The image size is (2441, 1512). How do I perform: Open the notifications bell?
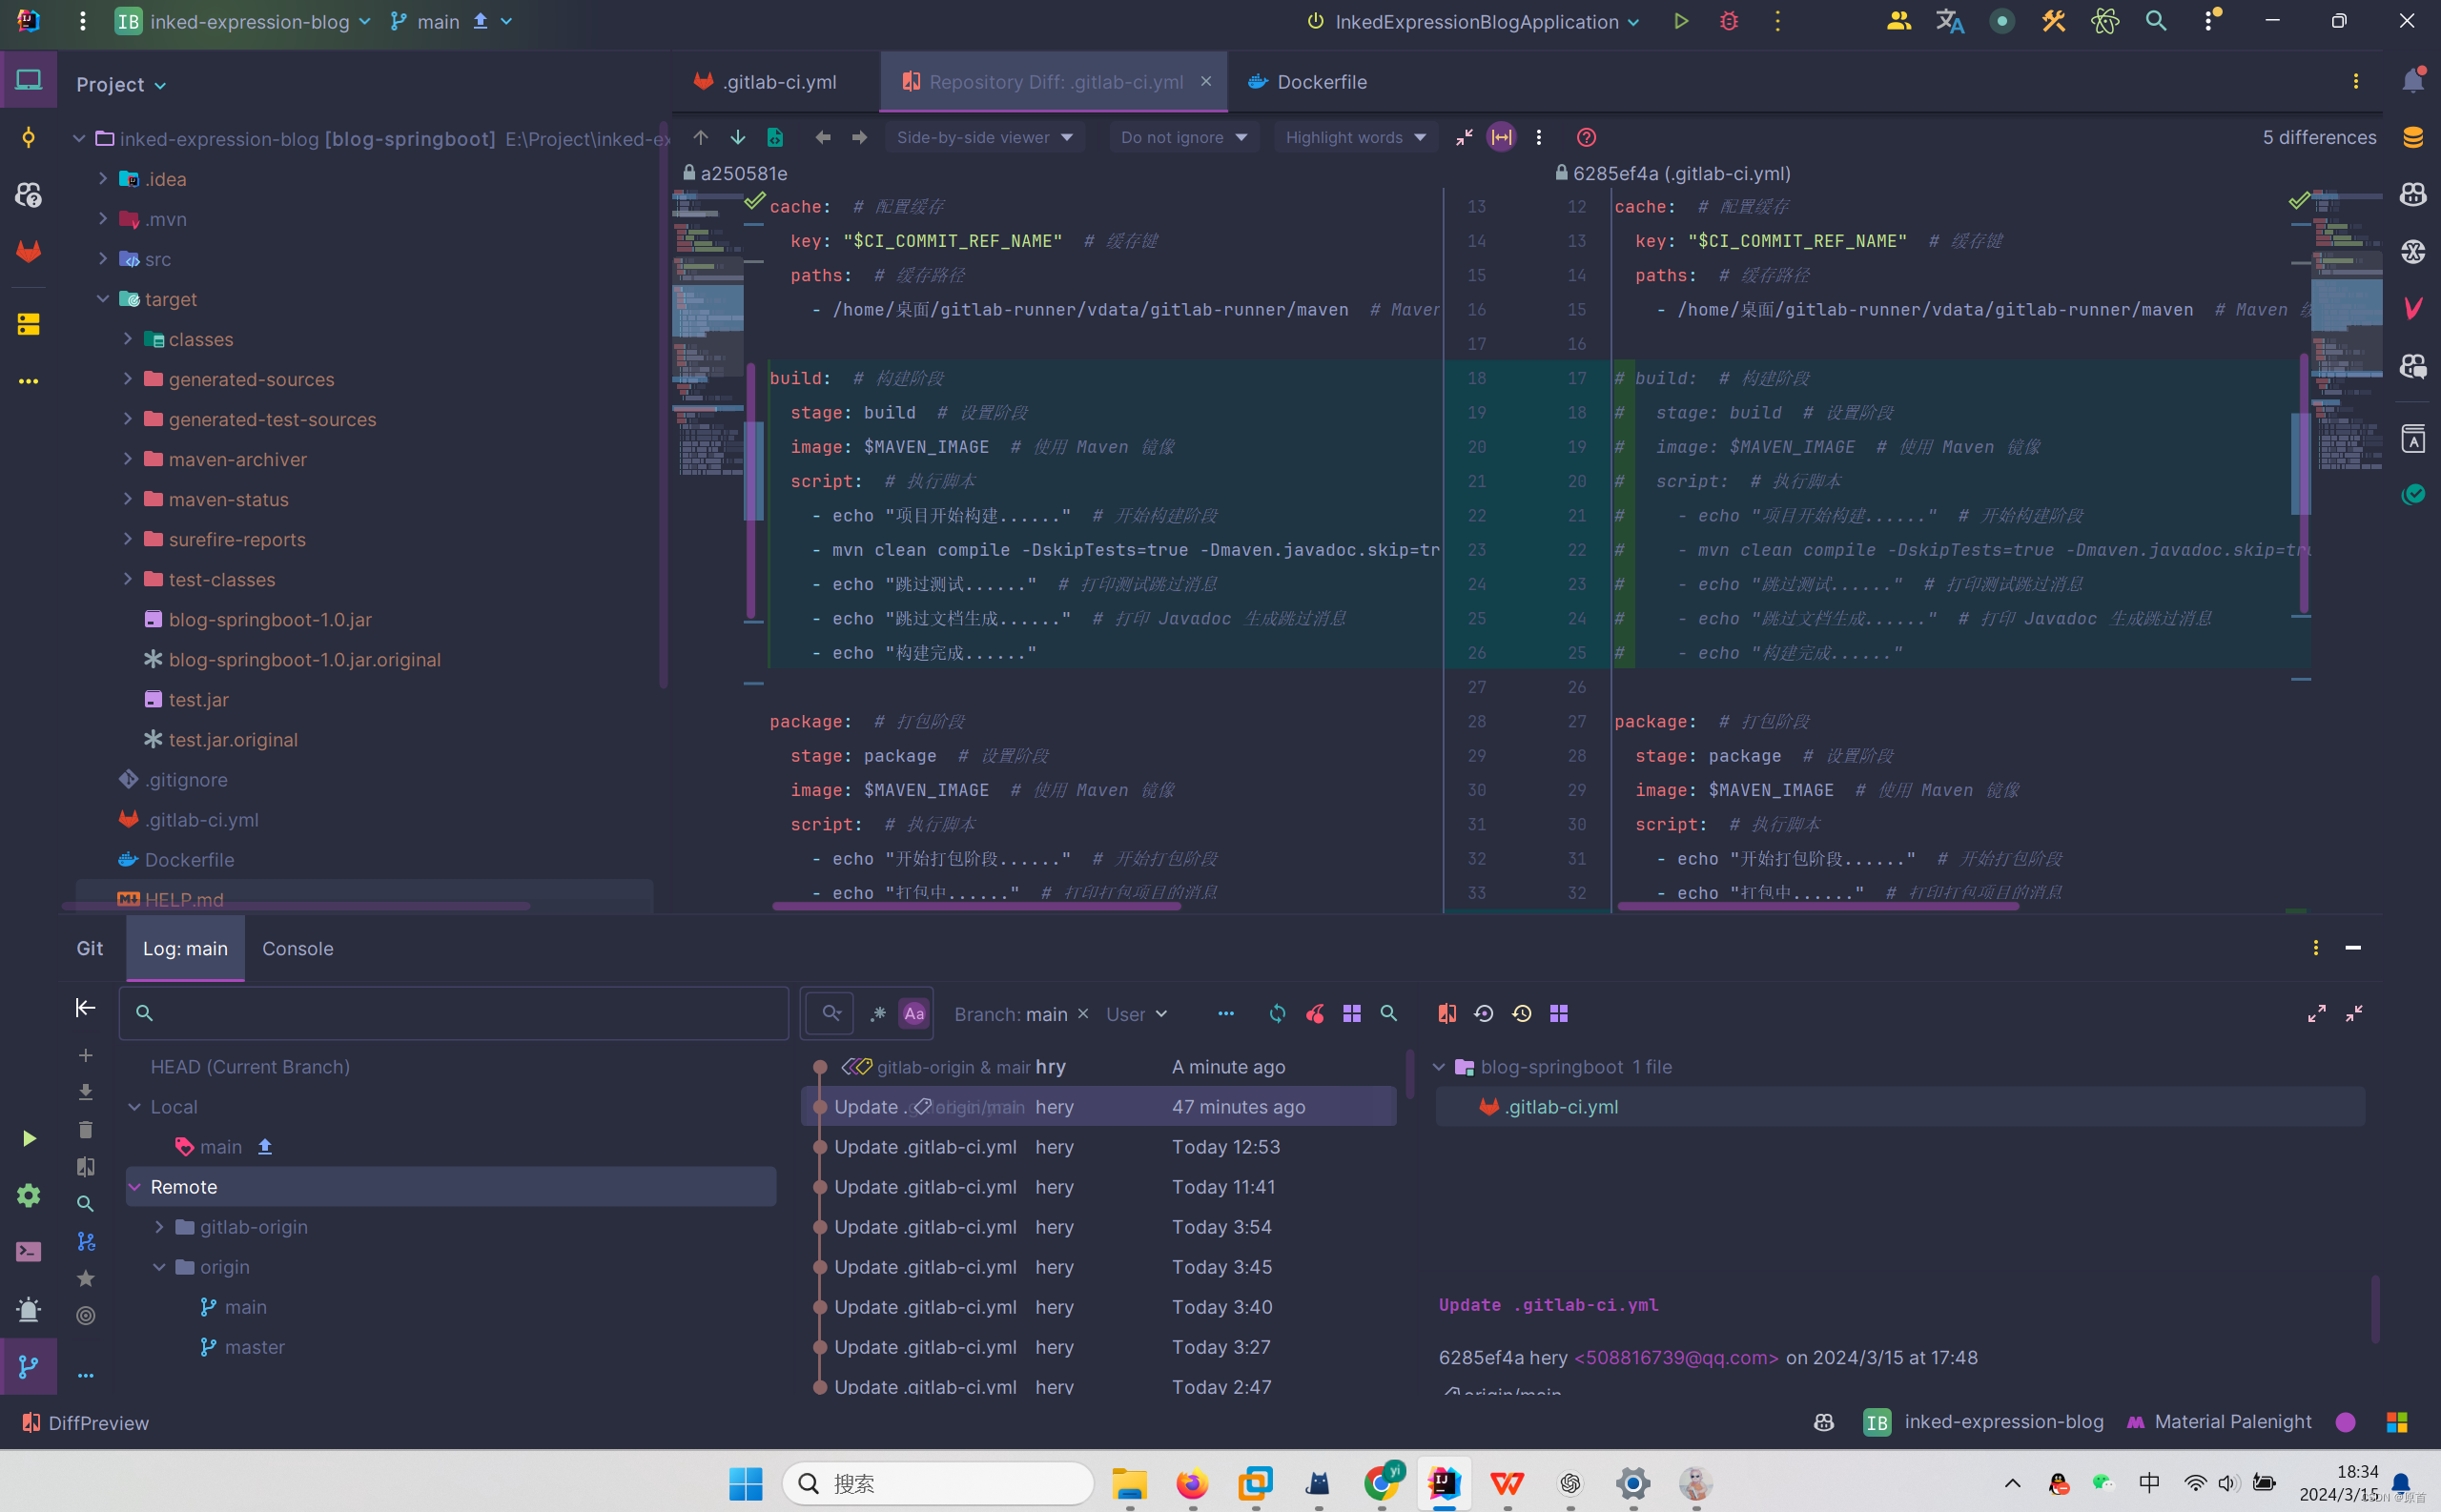(2414, 81)
